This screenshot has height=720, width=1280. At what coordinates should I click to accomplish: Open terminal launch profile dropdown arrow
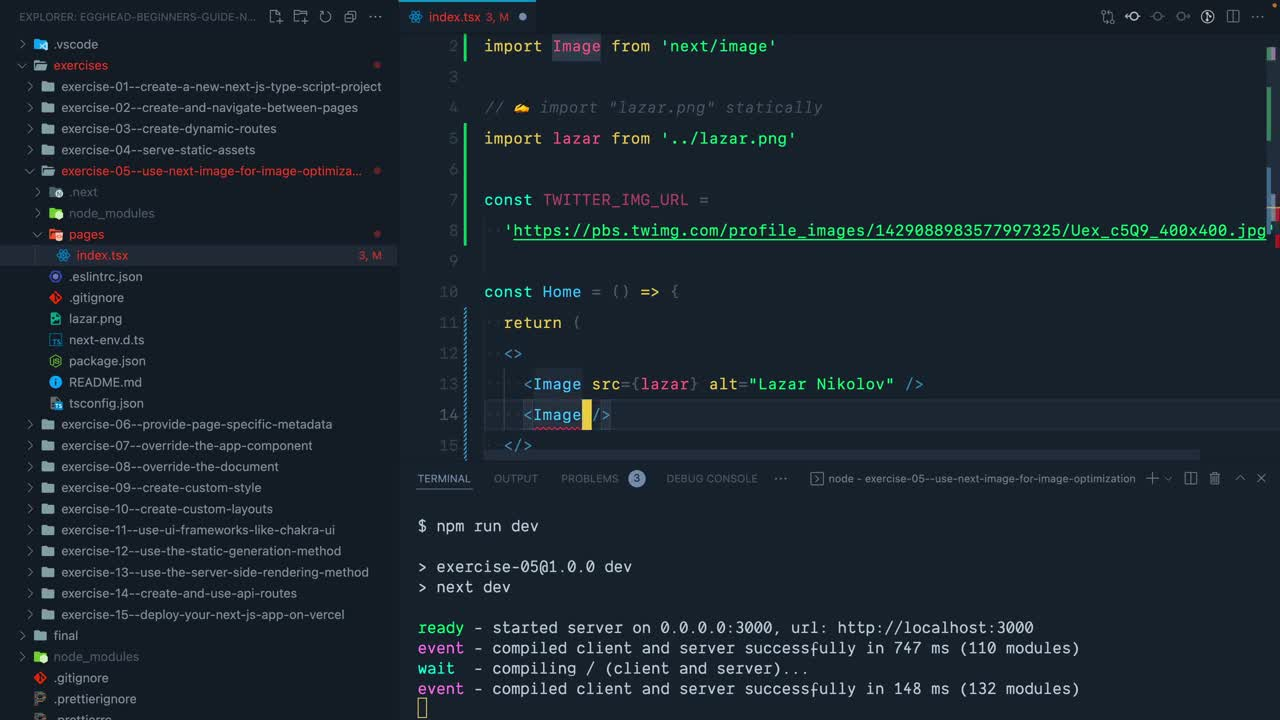(1168, 479)
